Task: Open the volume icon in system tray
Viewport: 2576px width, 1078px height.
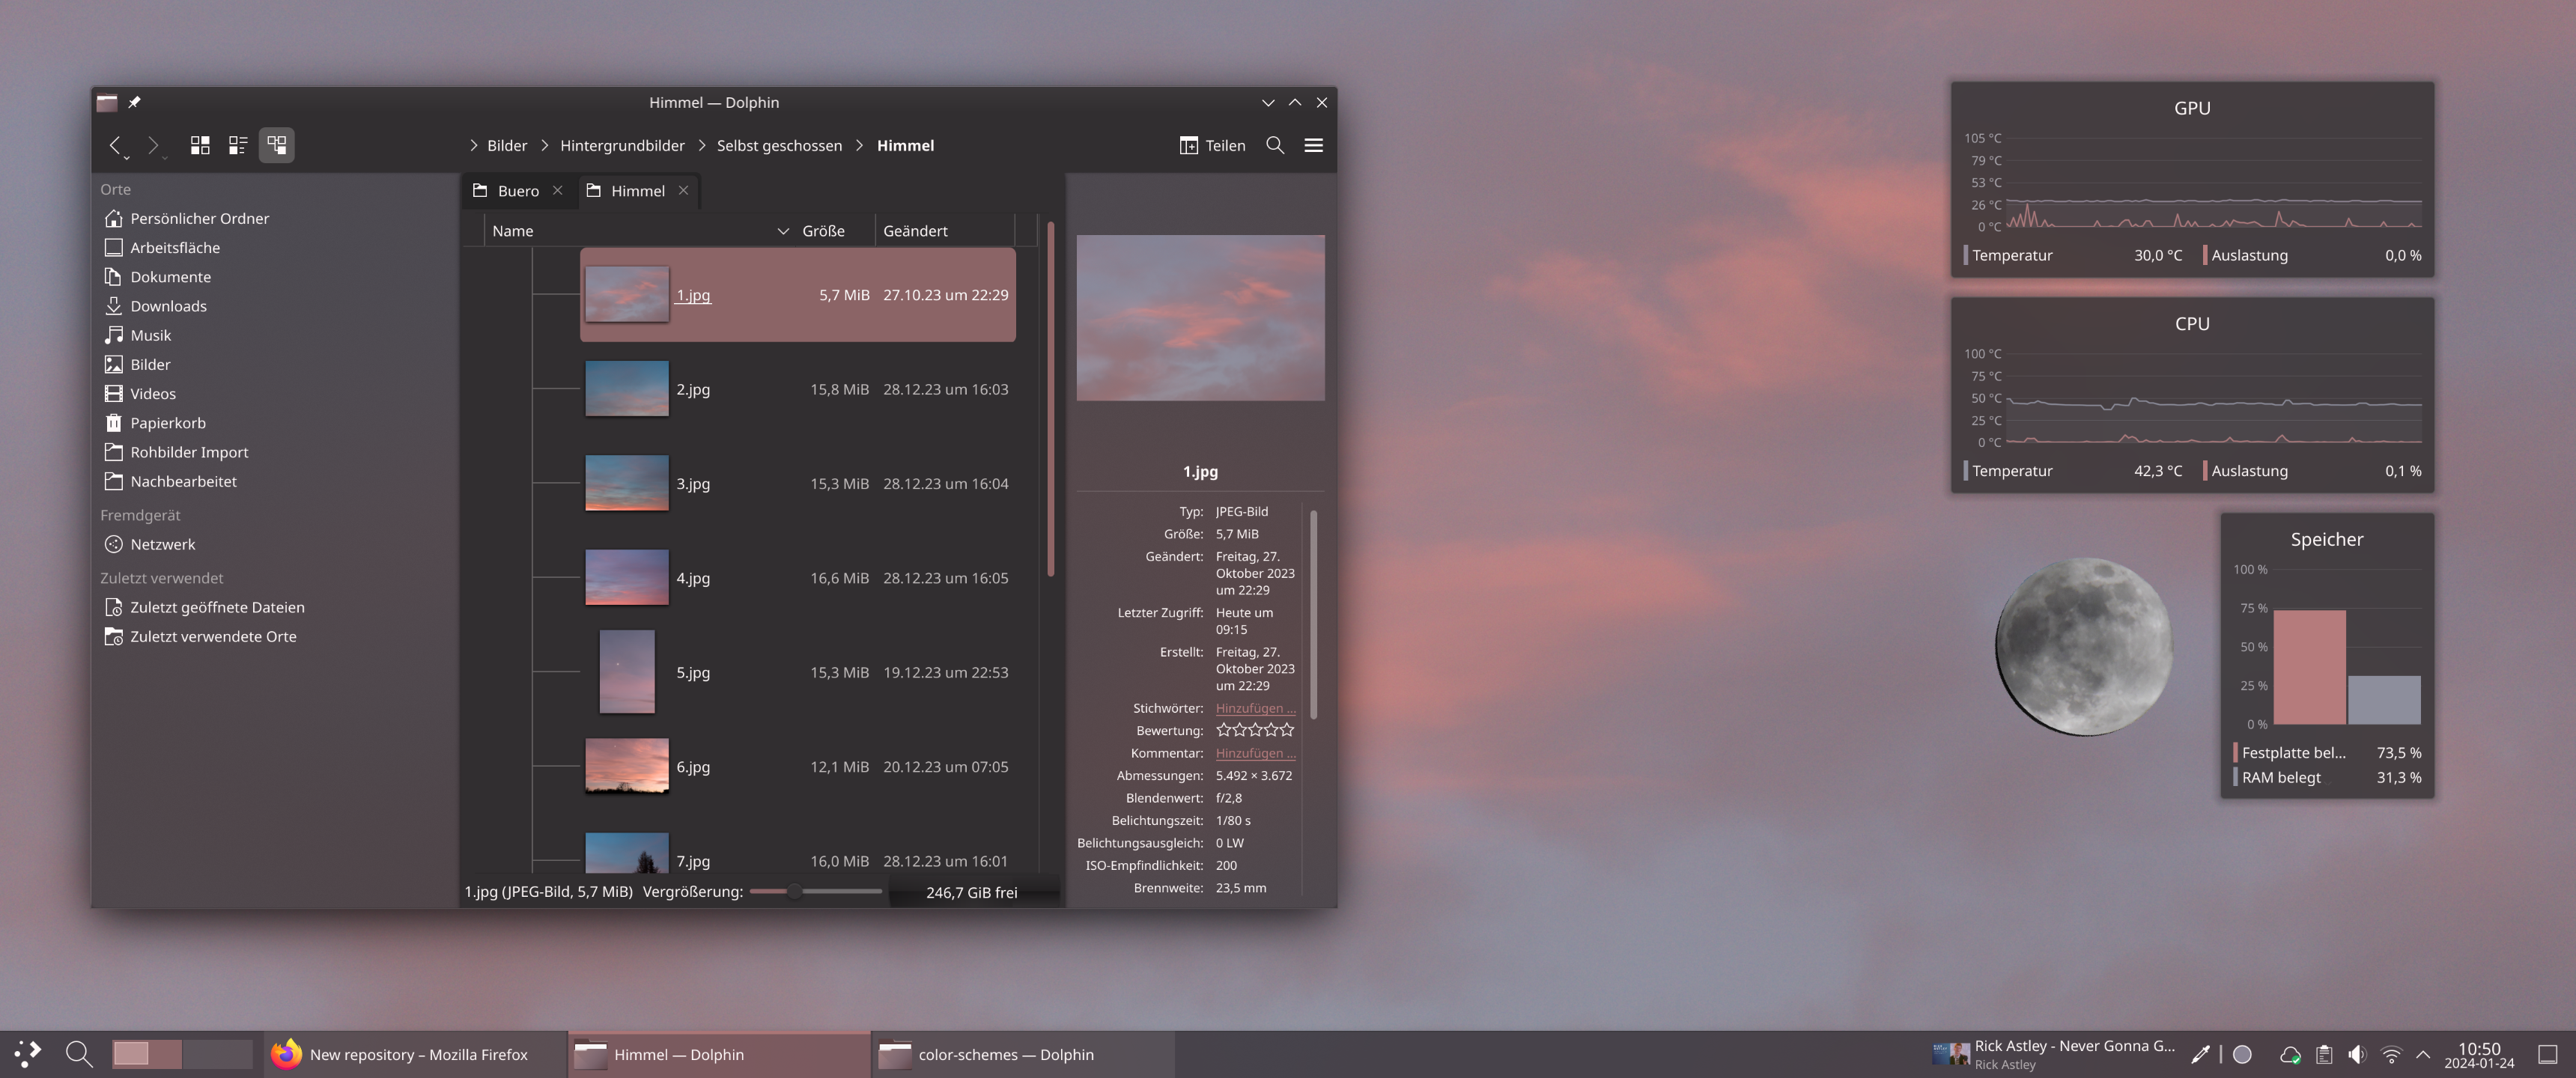Action: [2357, 1054]
